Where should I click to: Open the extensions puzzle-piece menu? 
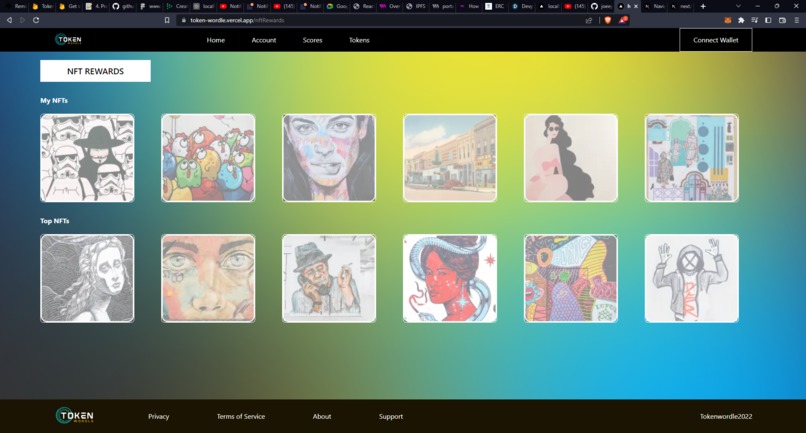(741, 20)
